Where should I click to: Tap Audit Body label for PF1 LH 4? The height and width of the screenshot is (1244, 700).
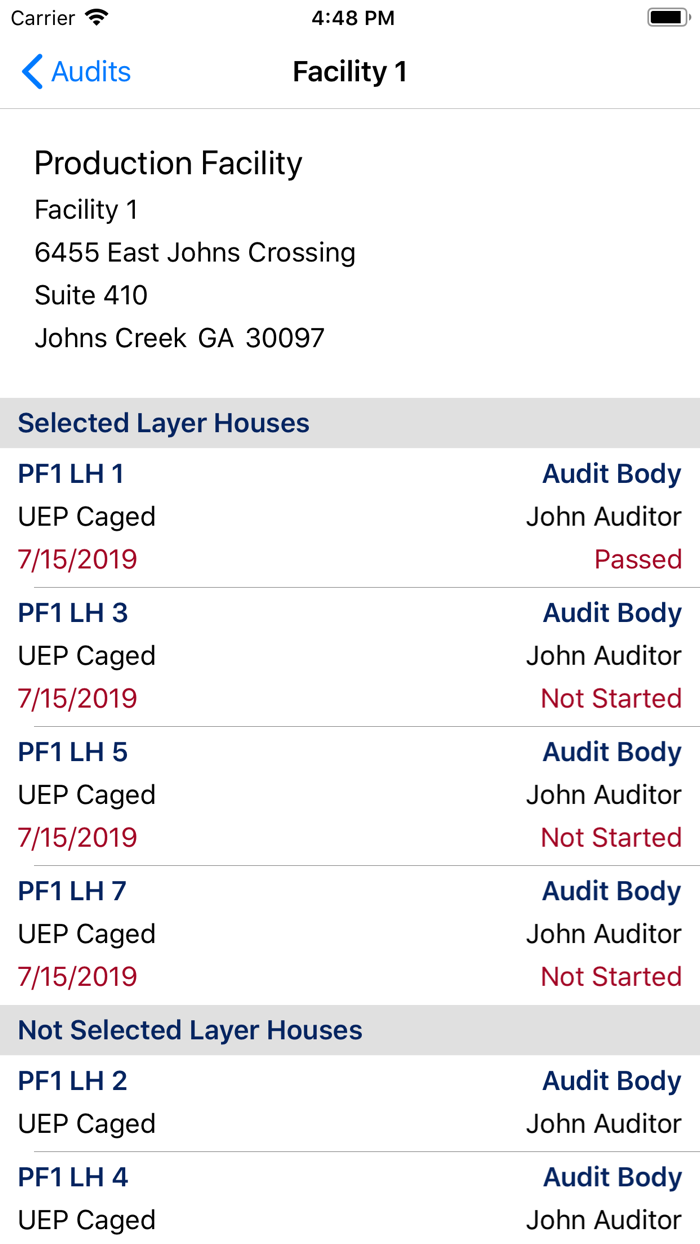coord(612,1177)
